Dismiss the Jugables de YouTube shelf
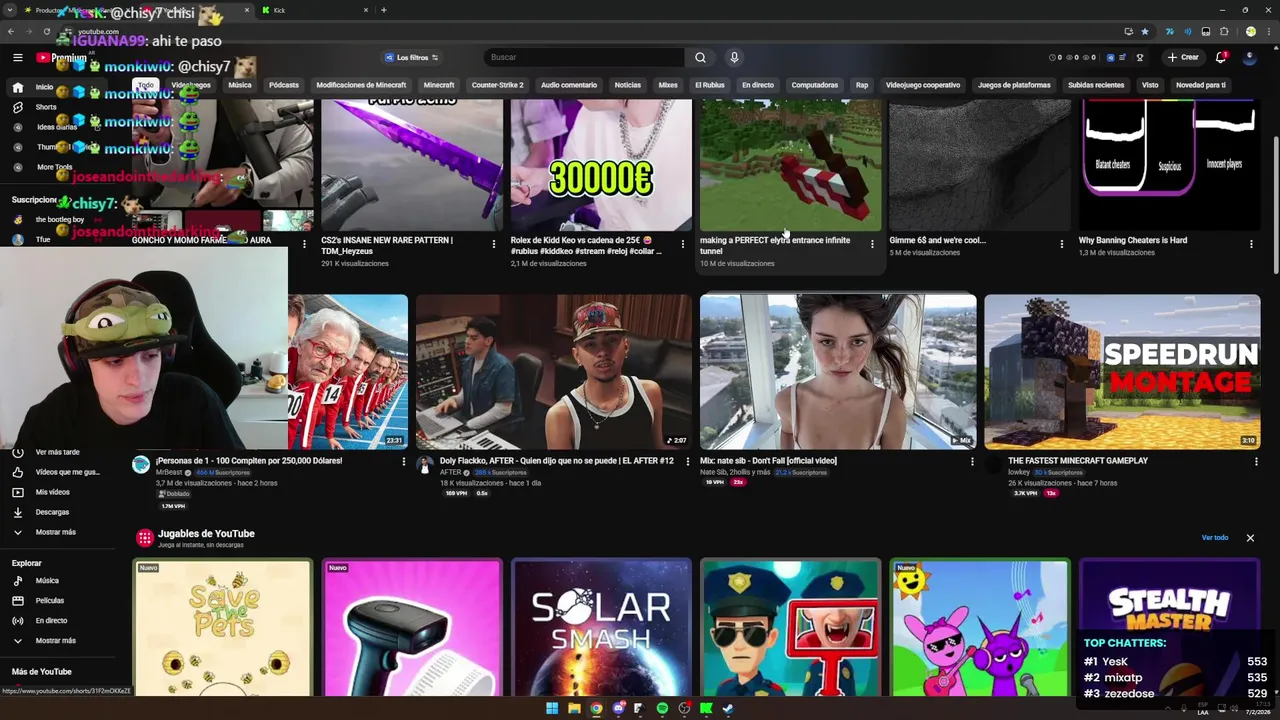1280x720 pixels. point(1250,538)
